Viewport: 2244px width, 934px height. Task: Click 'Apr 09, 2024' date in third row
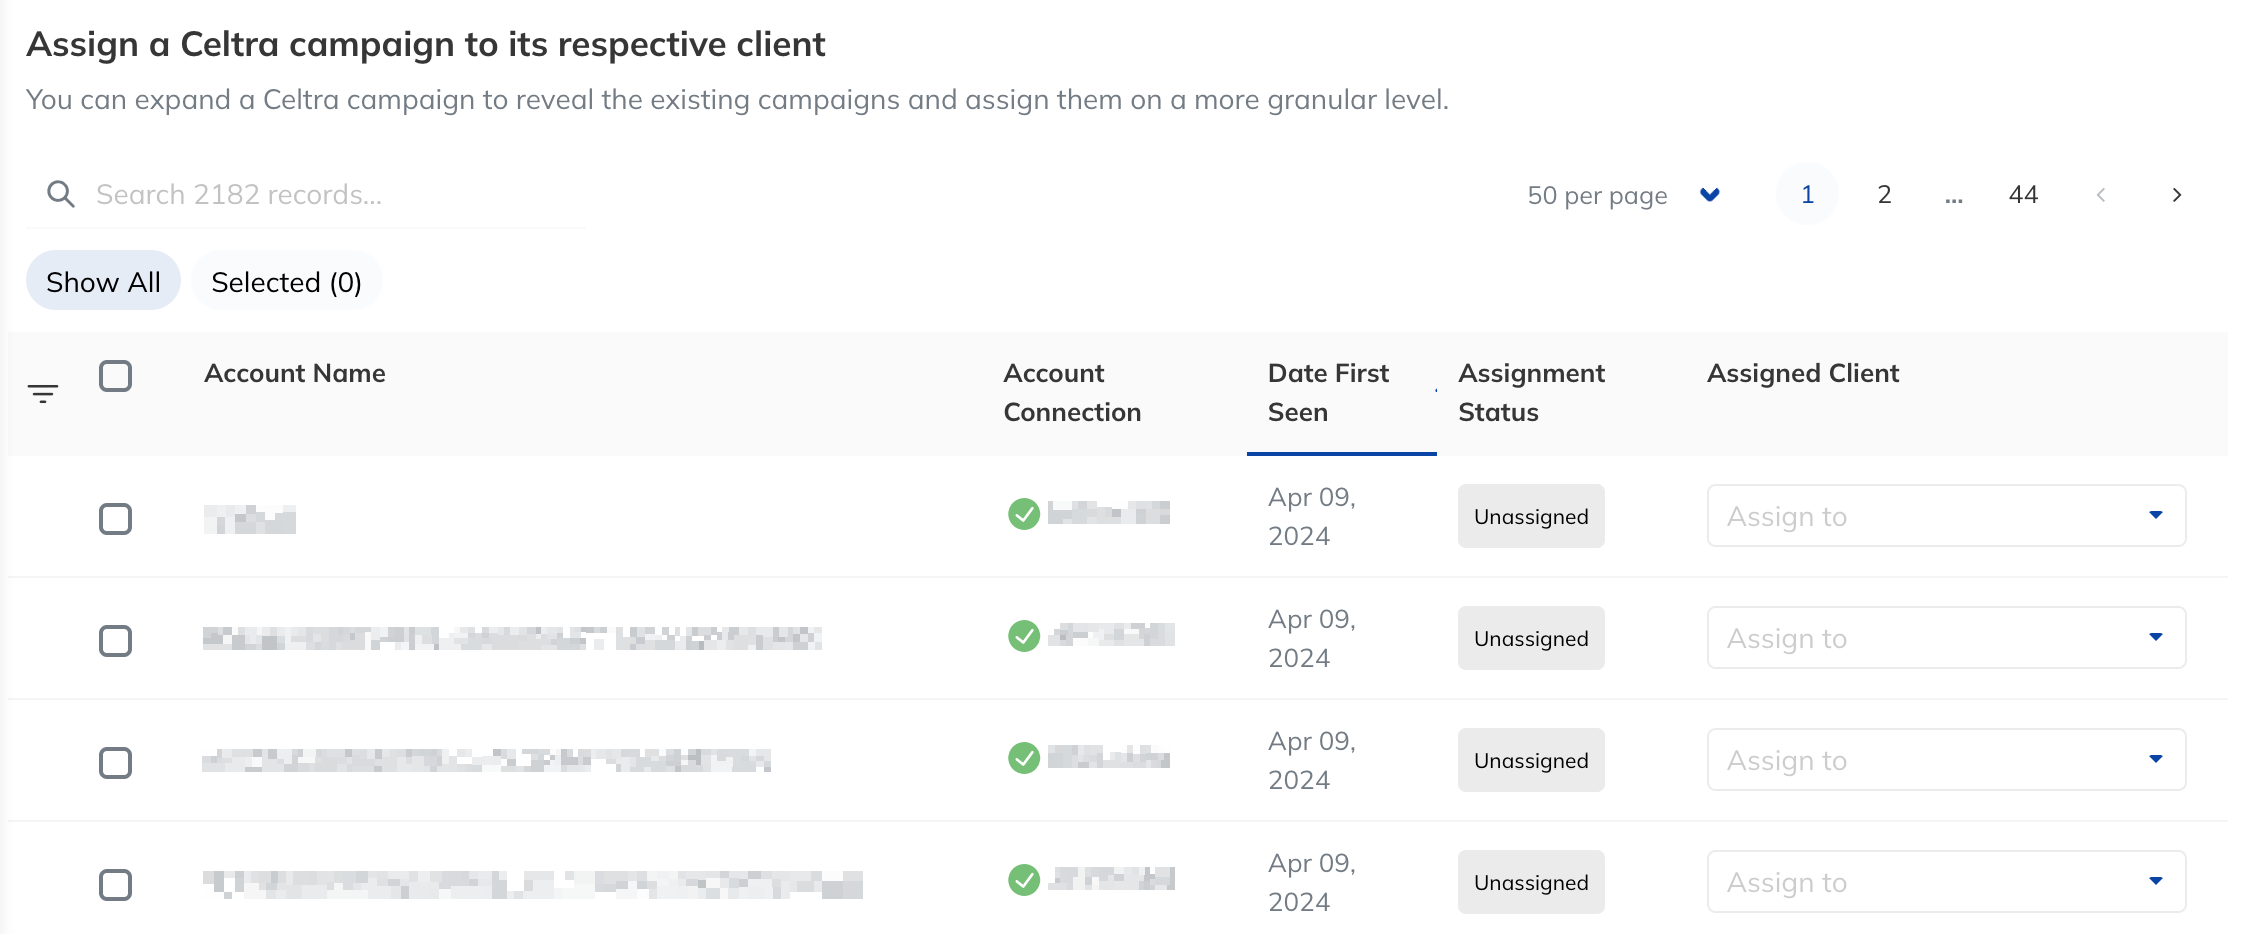click(x=1312, y=760)
